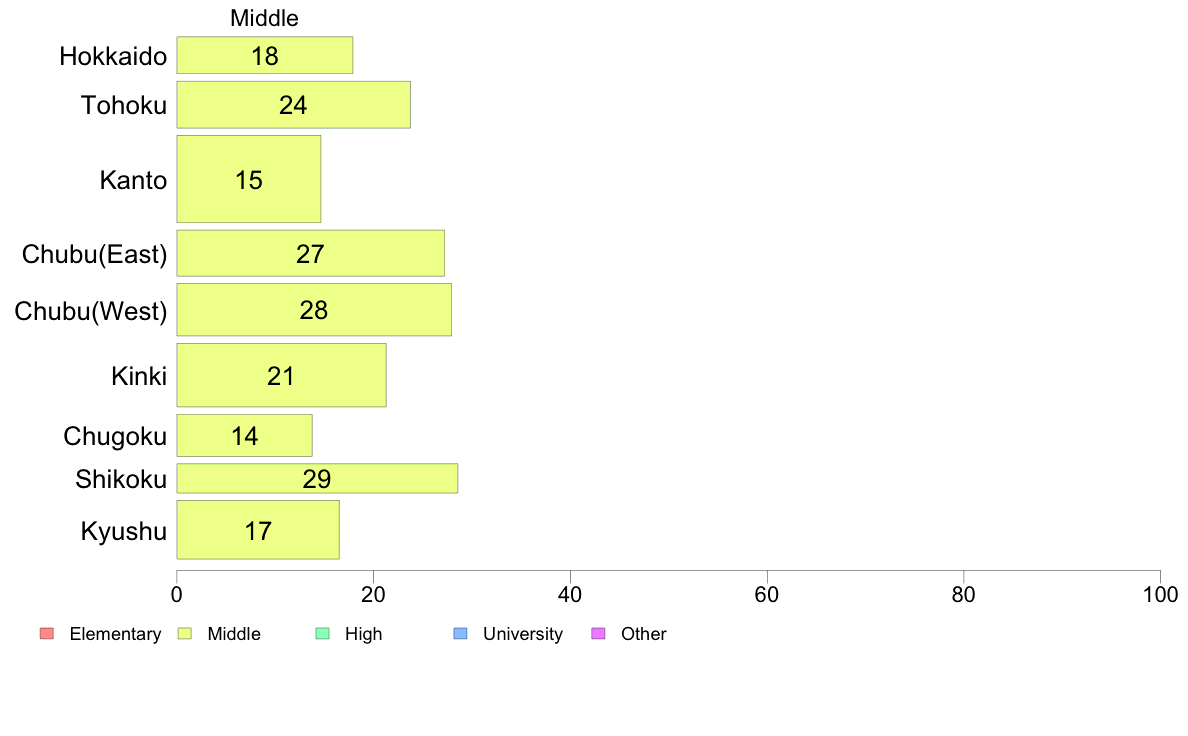This screenshot has width=1188, height=736.
Task: Click the Elementary red legend swatch
Action: (47, 634)
